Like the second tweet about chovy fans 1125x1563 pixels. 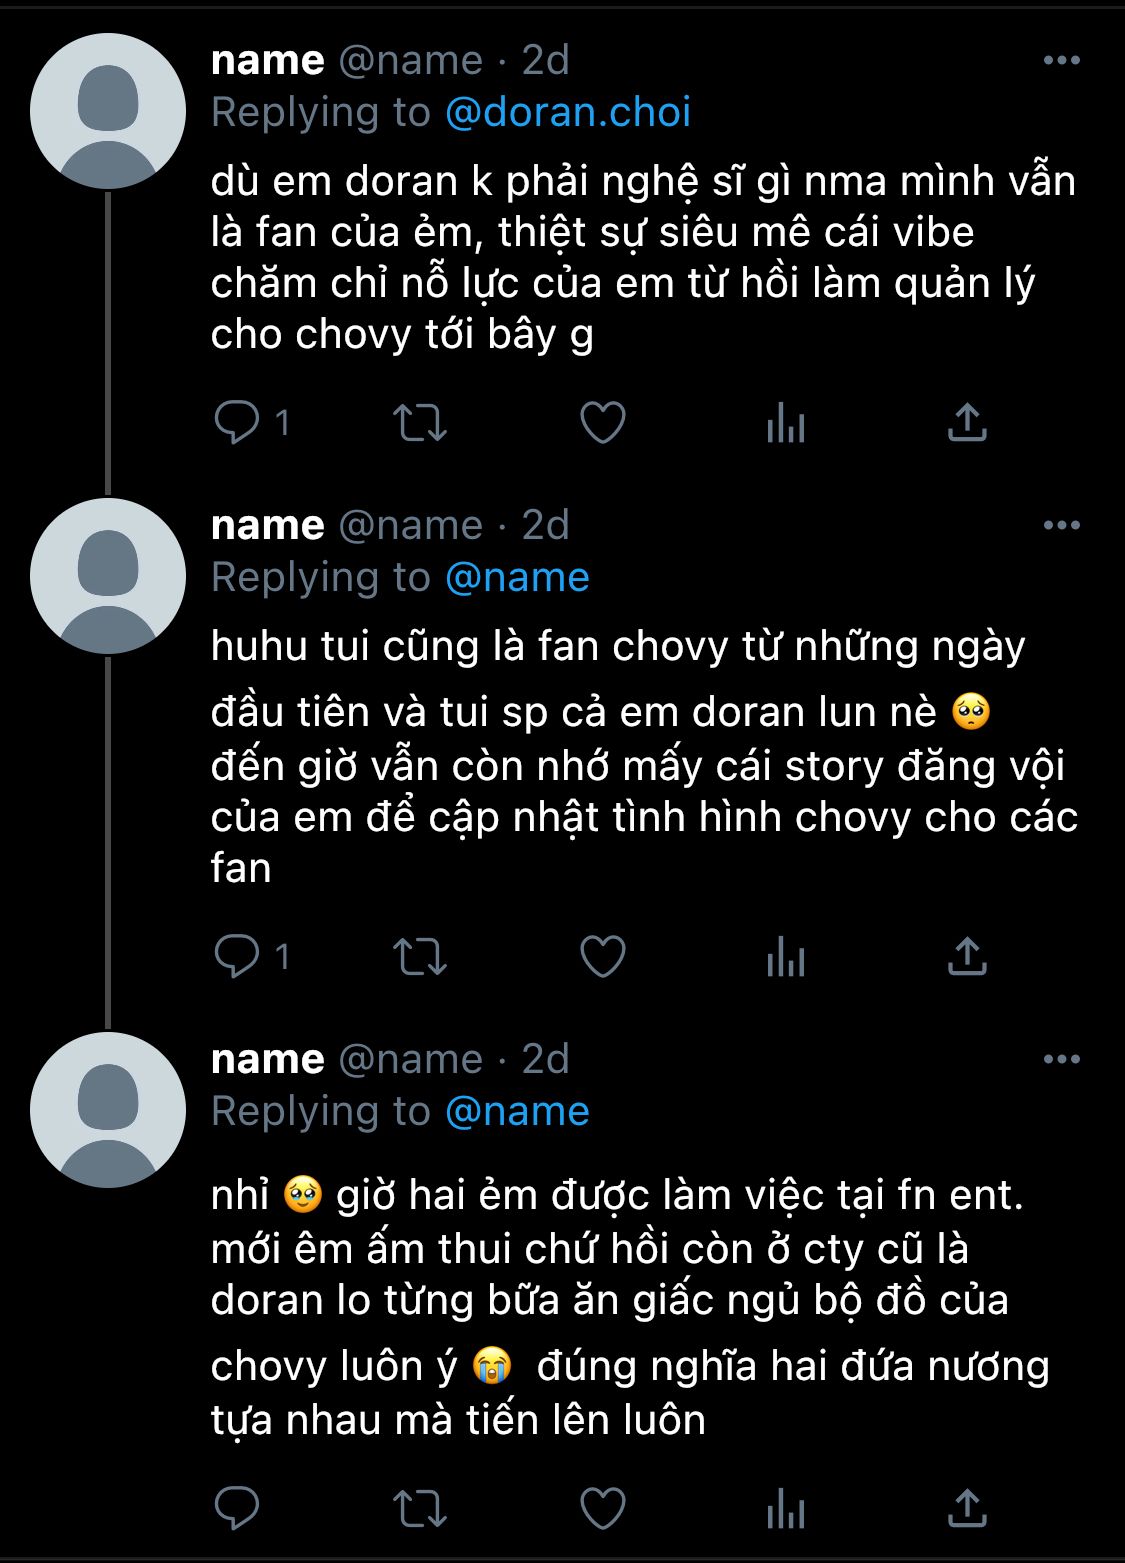[603, 956]
